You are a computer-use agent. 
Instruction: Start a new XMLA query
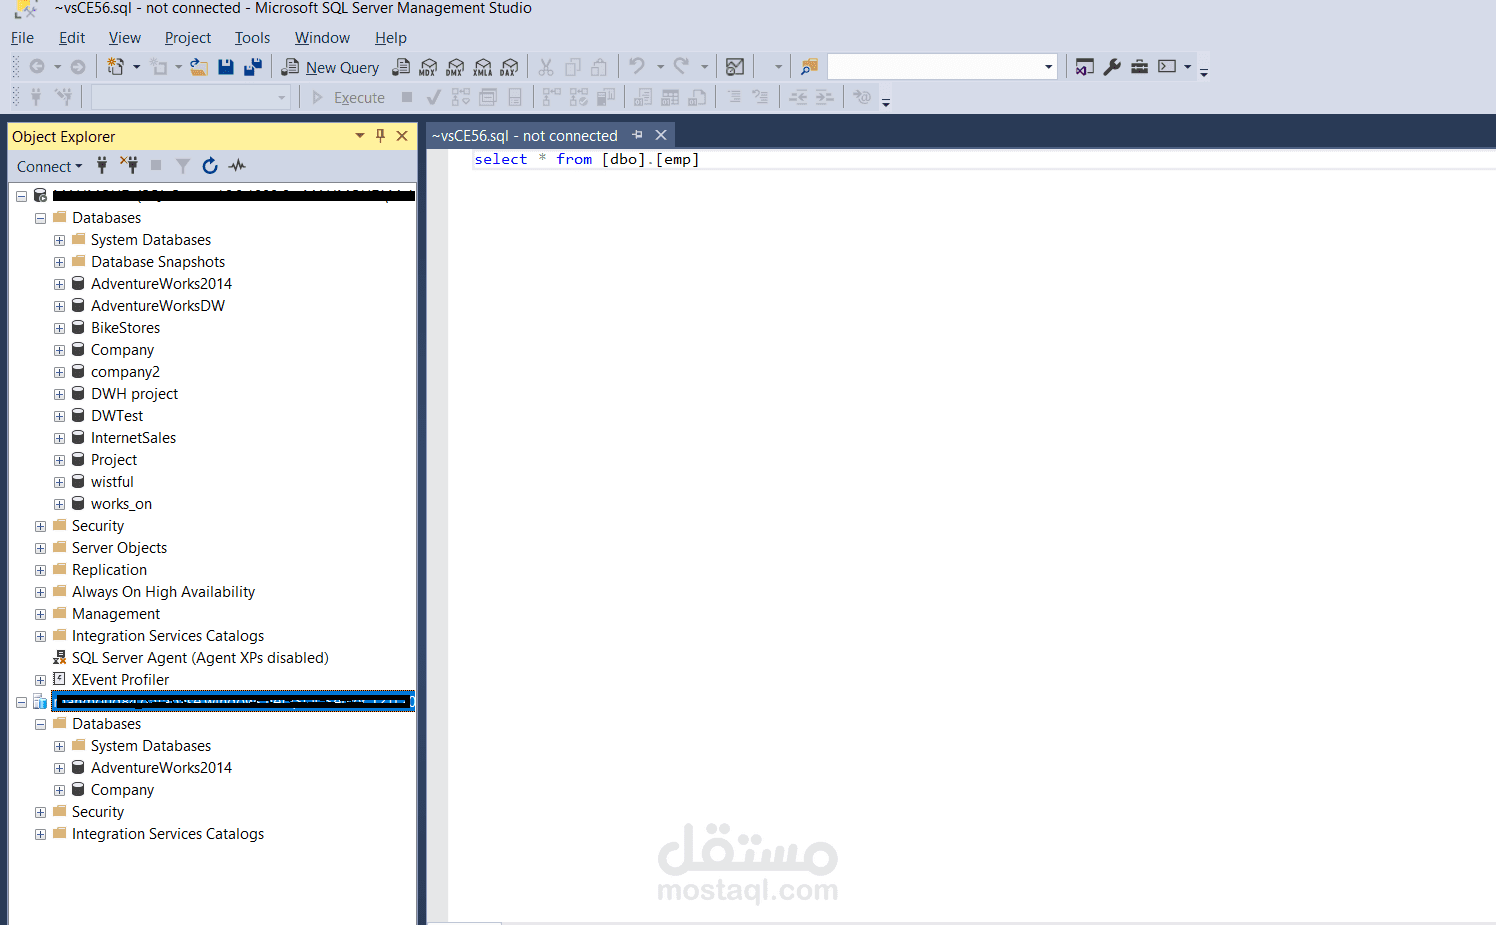[482, 67]
